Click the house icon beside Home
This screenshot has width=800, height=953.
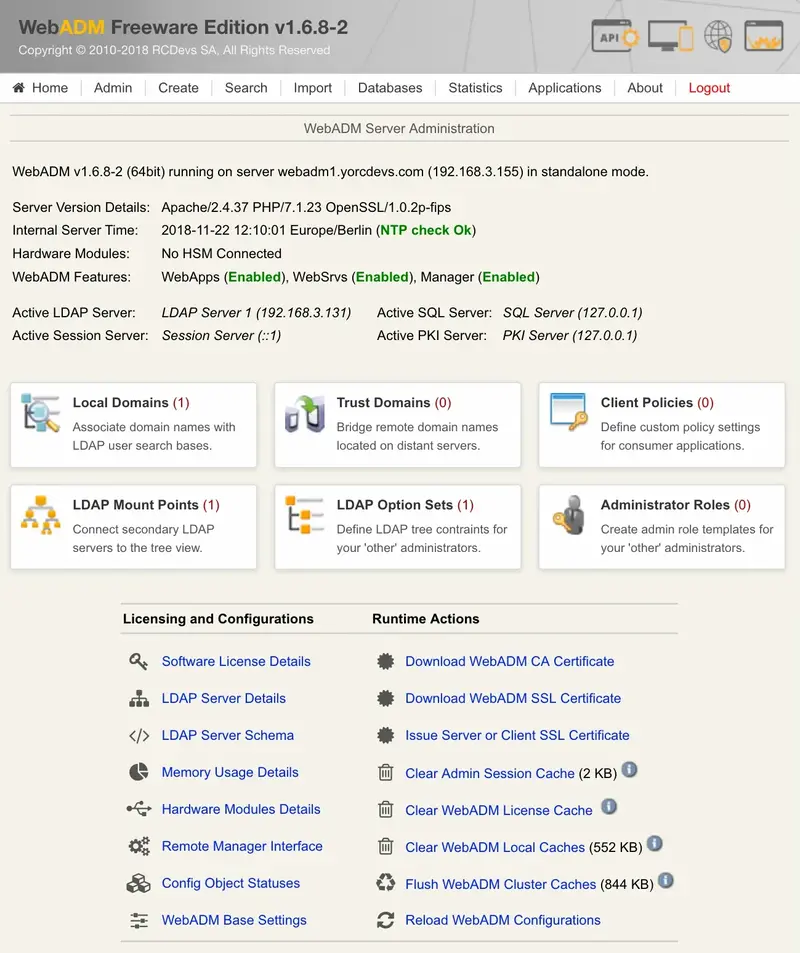tap(19, 88)
